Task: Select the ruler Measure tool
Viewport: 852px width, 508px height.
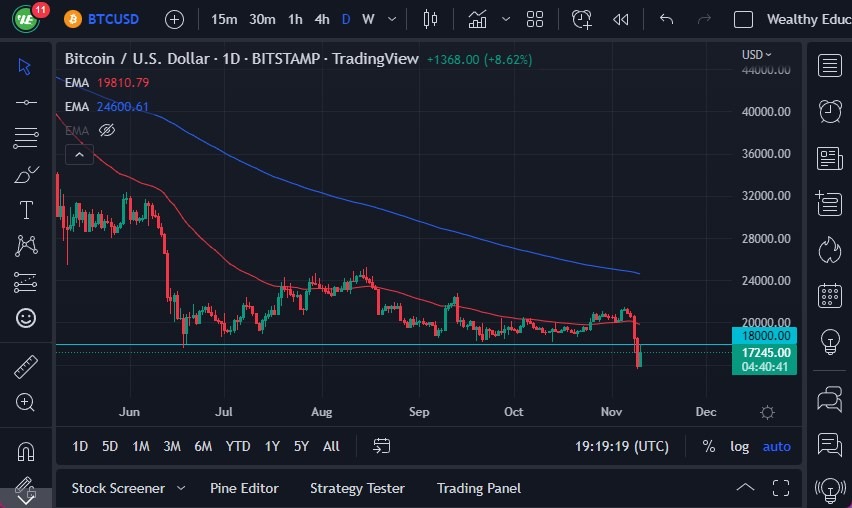Action: coord(26,367)
